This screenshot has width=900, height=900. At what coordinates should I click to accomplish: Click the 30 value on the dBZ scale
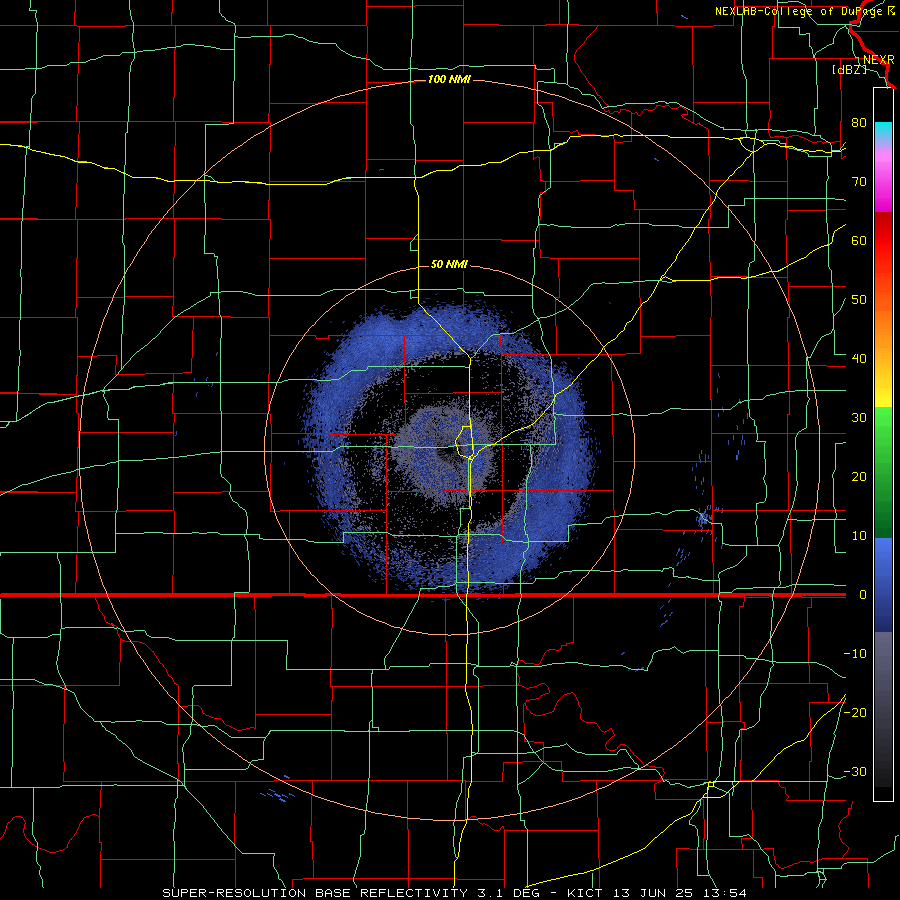(x=859, y=417)
